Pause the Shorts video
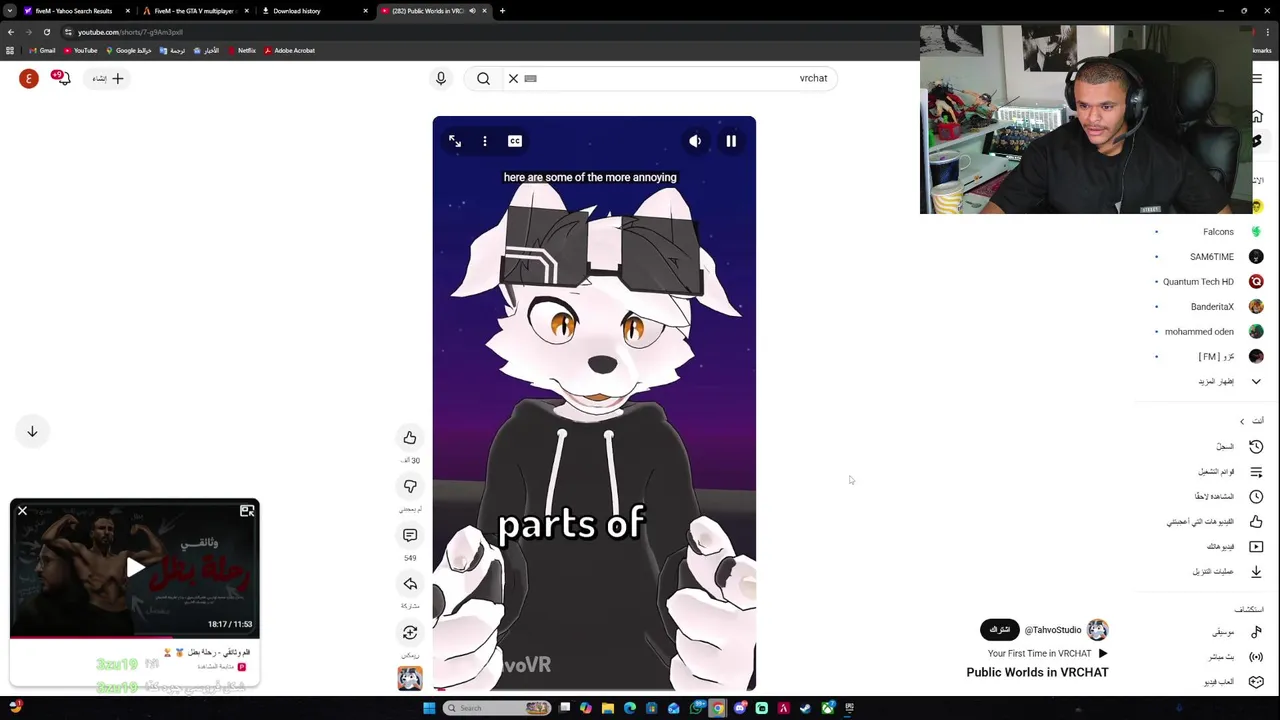The image size is (1280, 720). click(x=731, y=141)
